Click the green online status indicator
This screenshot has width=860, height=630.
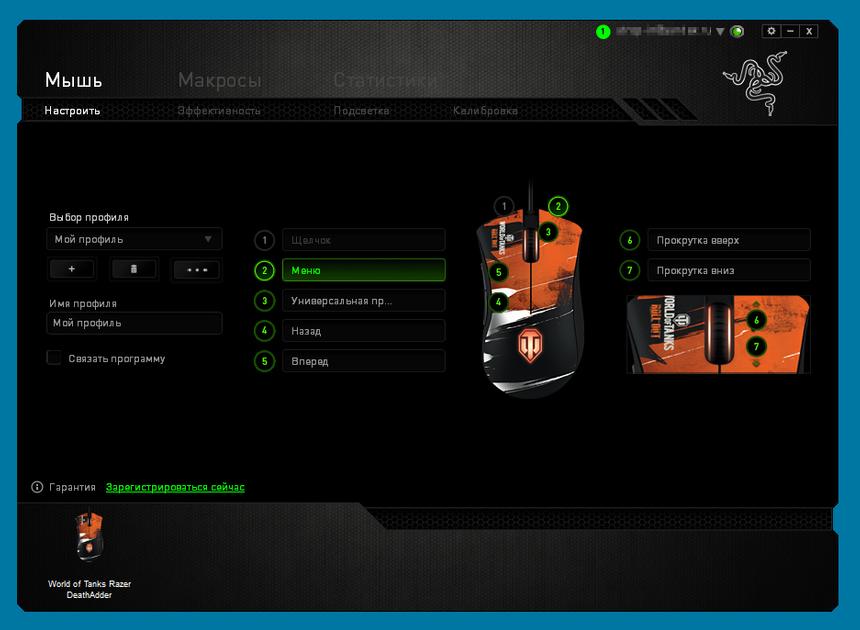pyautogui.click(x=603, y=32)
